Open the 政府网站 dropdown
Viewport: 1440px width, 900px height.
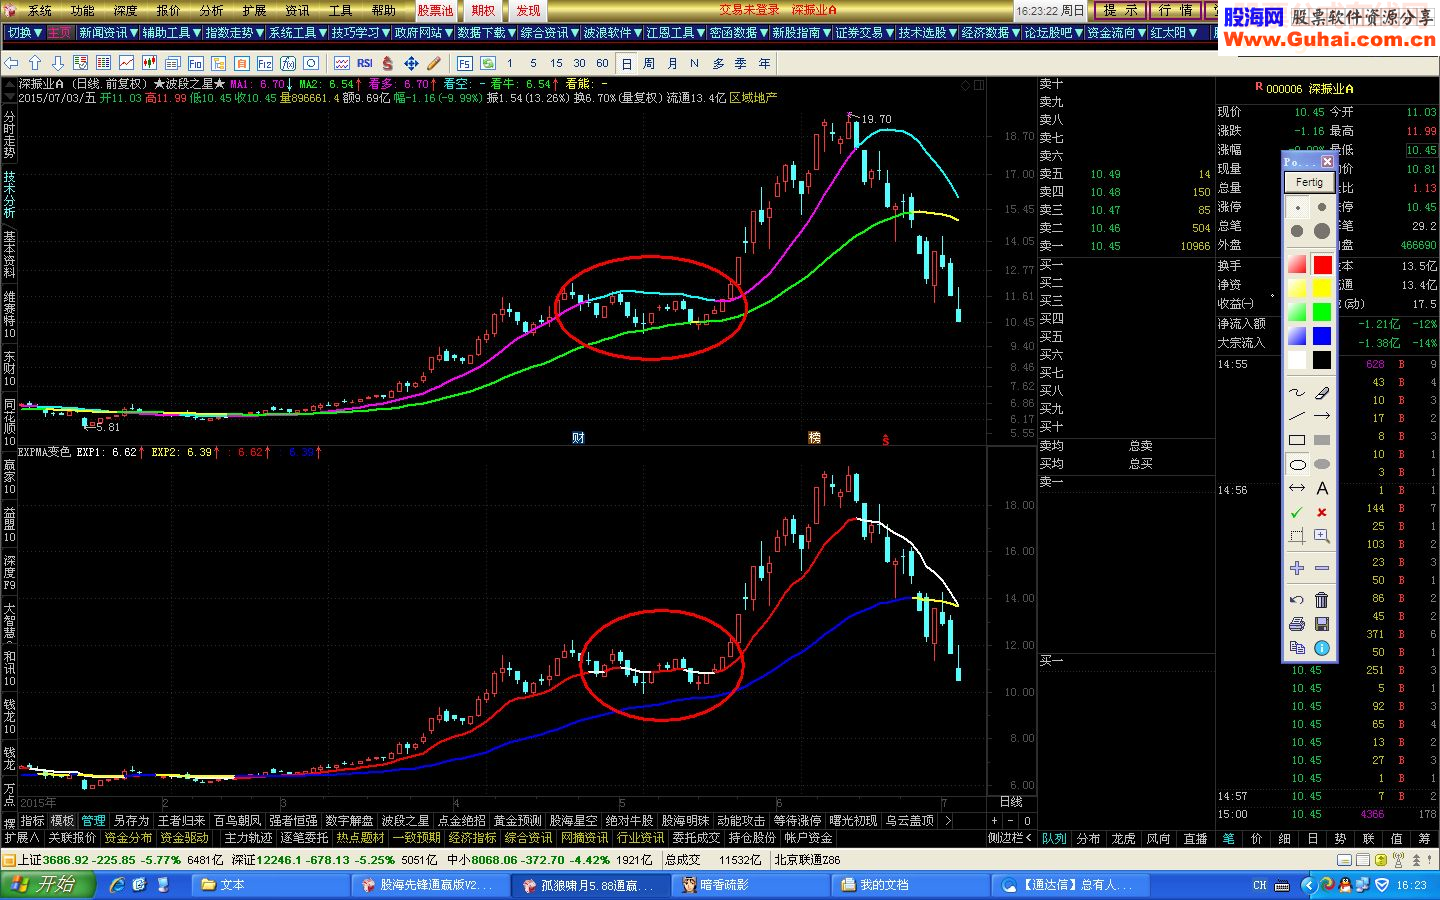[x=422, y=33]
